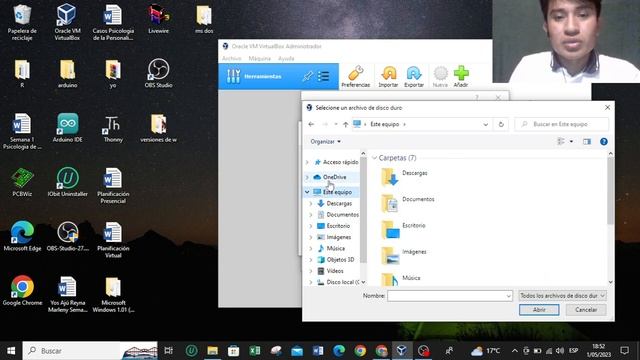Open the Máquina menu in VirtualBox
The width and height of the screenshot is (640, 360).
pyautogui.click(x=260, y=58)
